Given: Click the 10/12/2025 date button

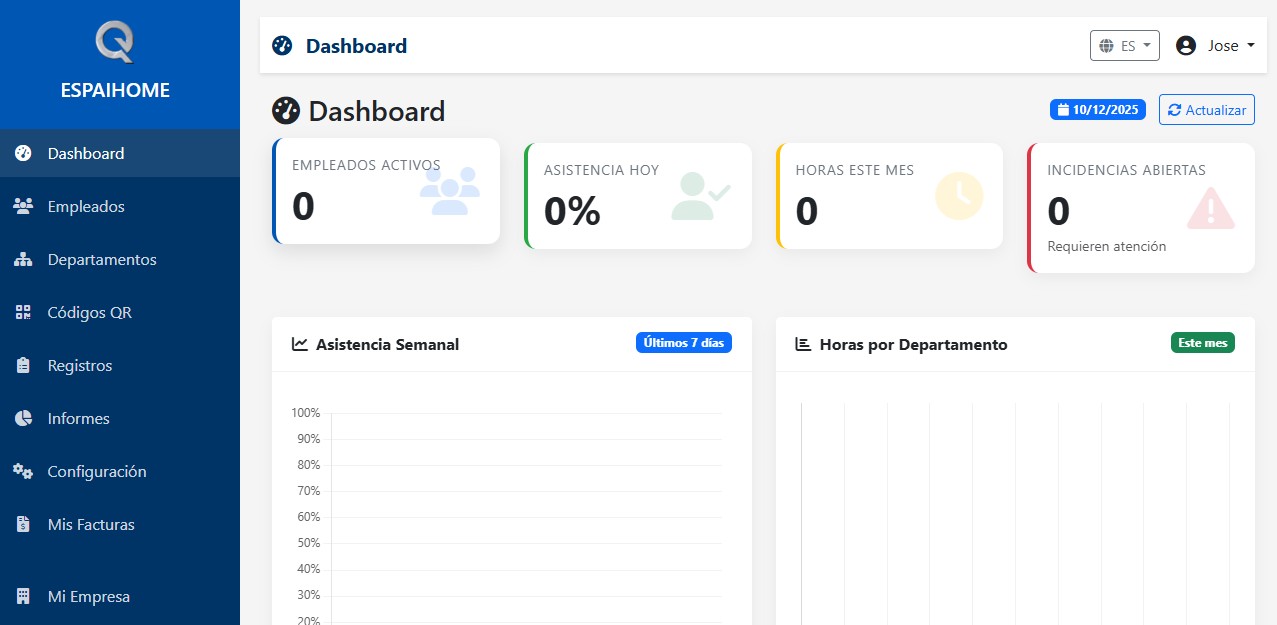Looking at the screenshot, I should click(x=1097, y=109).
